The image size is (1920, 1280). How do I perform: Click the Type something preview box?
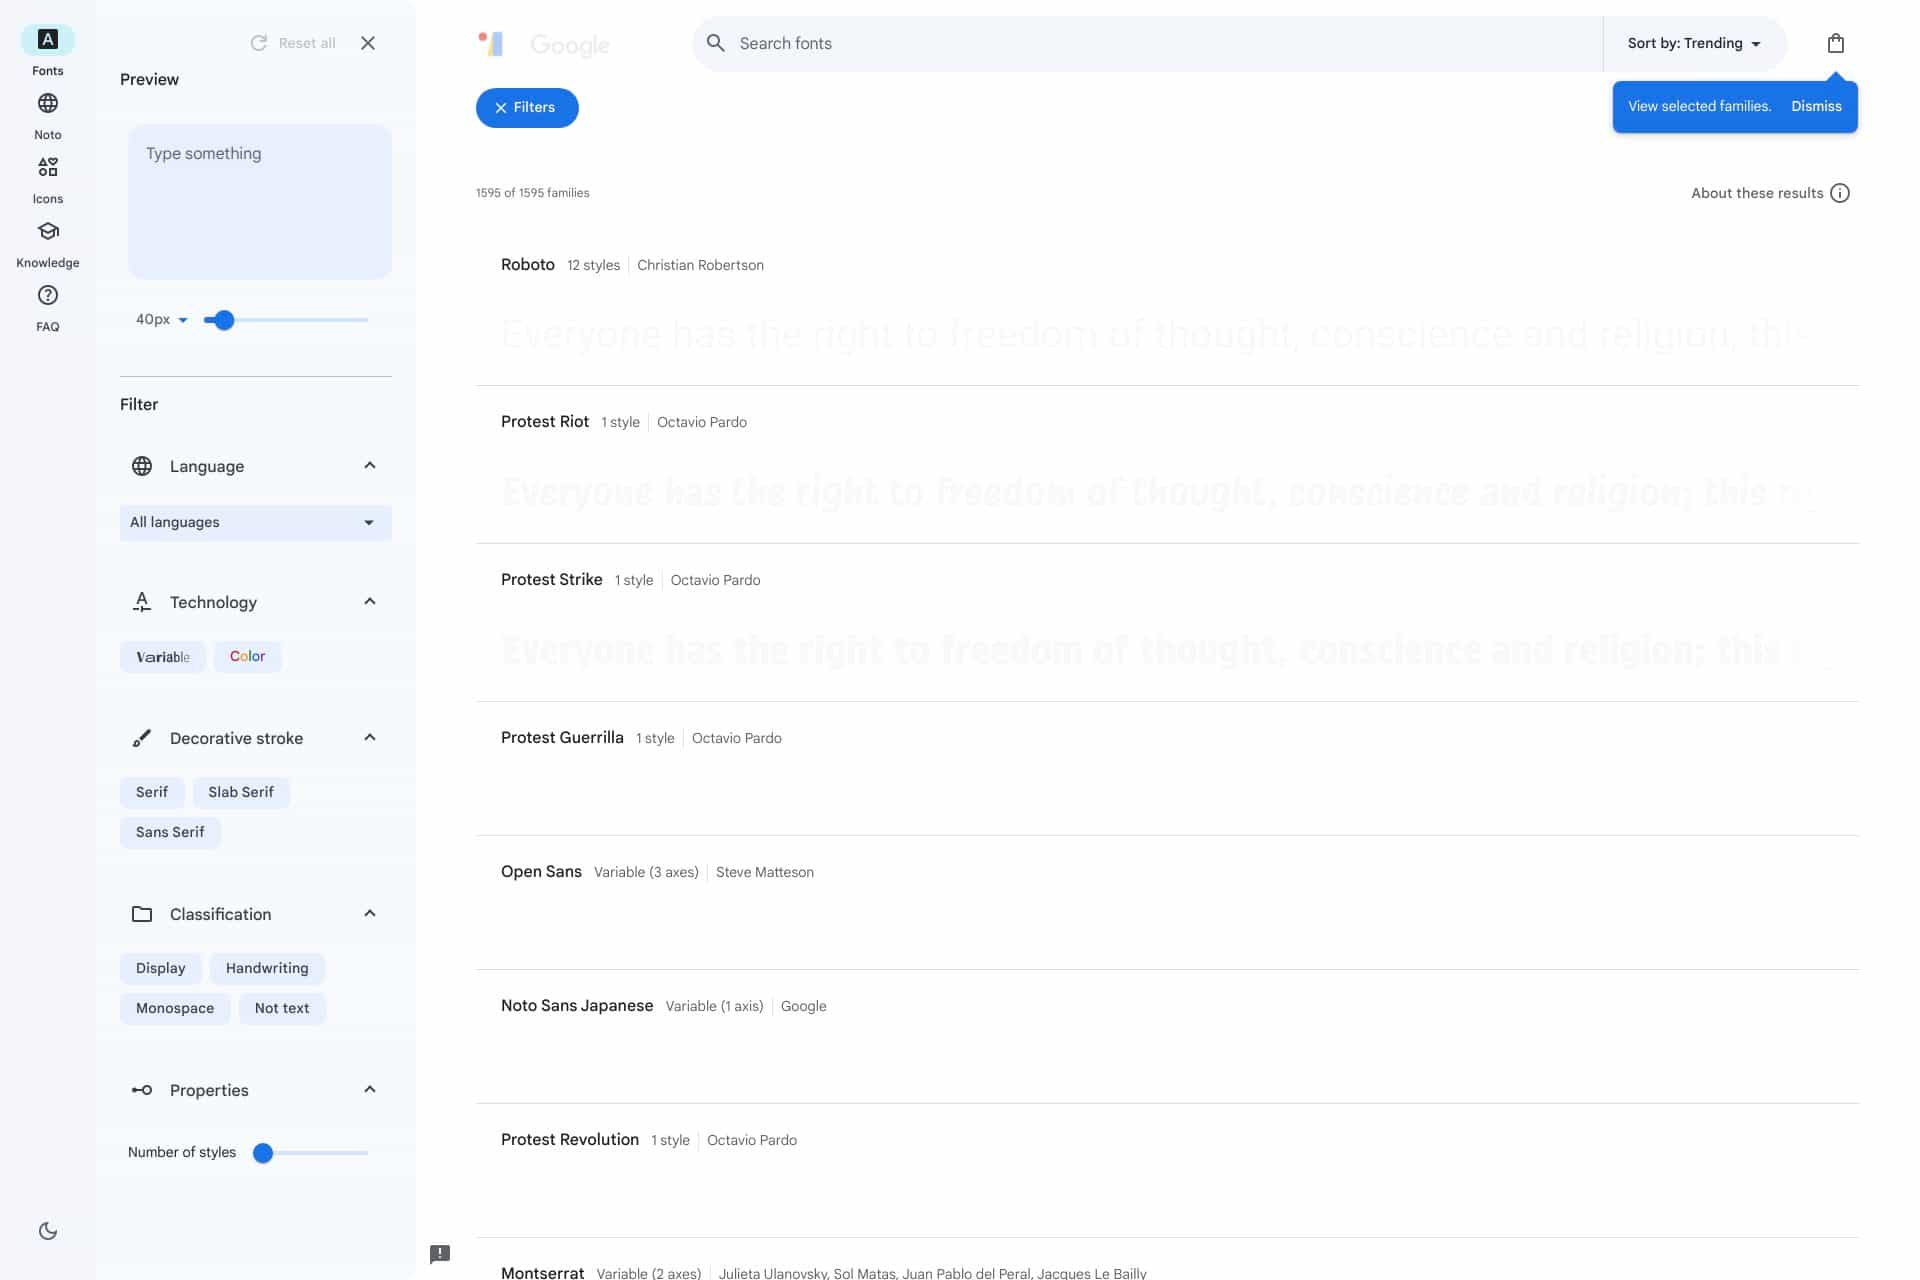pos(260,201)
